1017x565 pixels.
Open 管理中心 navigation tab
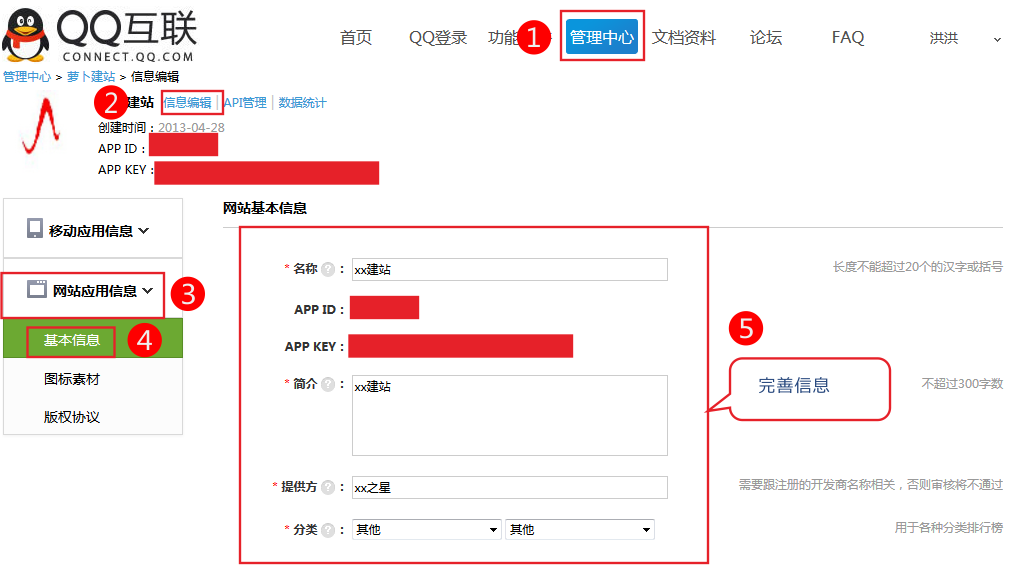click(x=602, y=37)
